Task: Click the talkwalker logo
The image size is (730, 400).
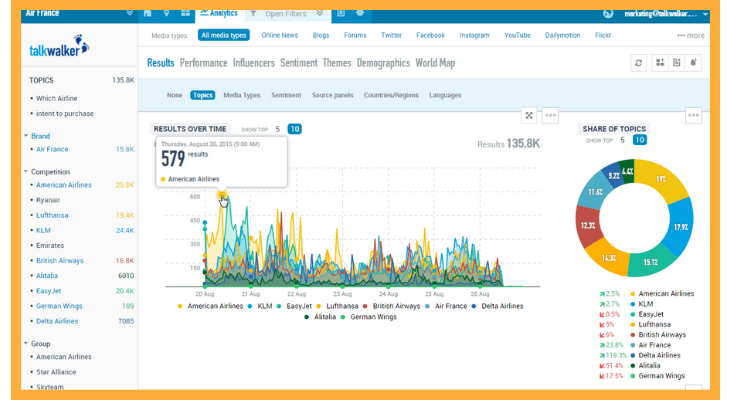Action: (59, 47)
